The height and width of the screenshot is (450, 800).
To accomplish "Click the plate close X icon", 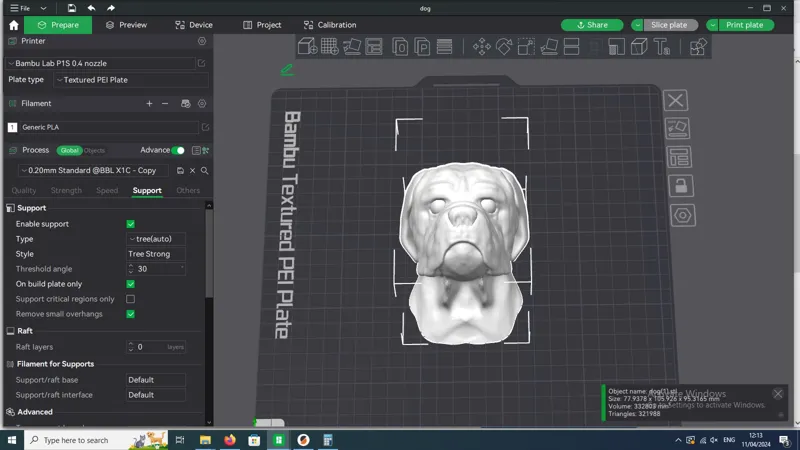I will point(676,101).
